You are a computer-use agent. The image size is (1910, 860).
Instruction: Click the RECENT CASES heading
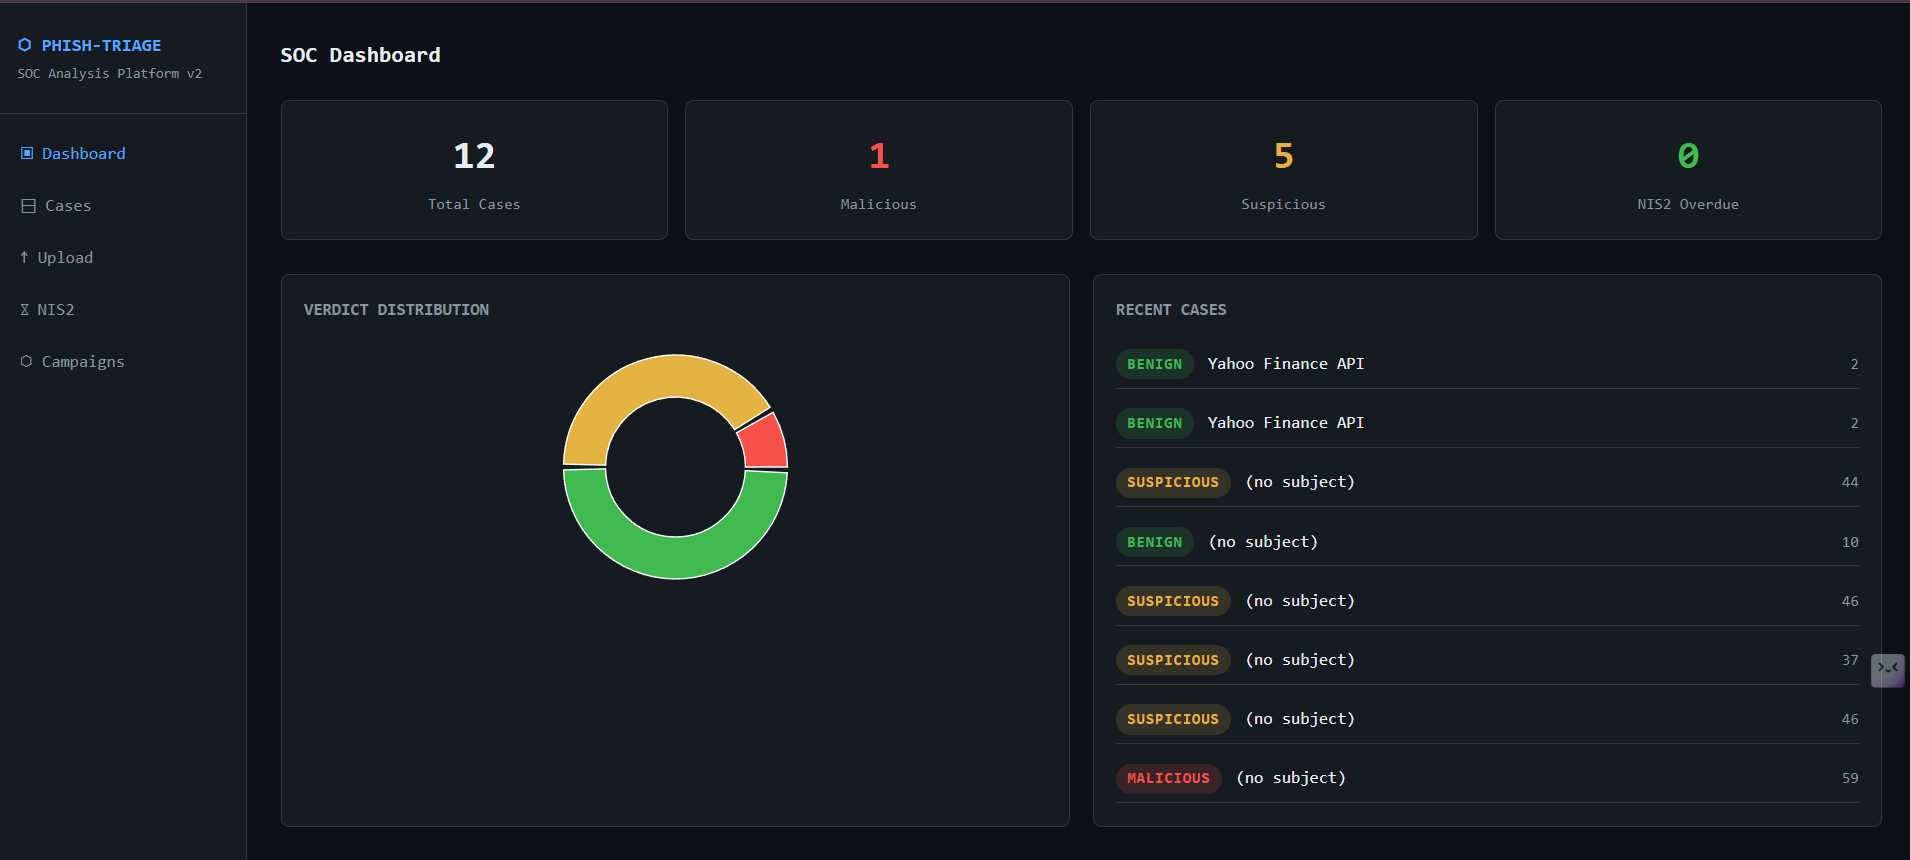[1171, 310]
